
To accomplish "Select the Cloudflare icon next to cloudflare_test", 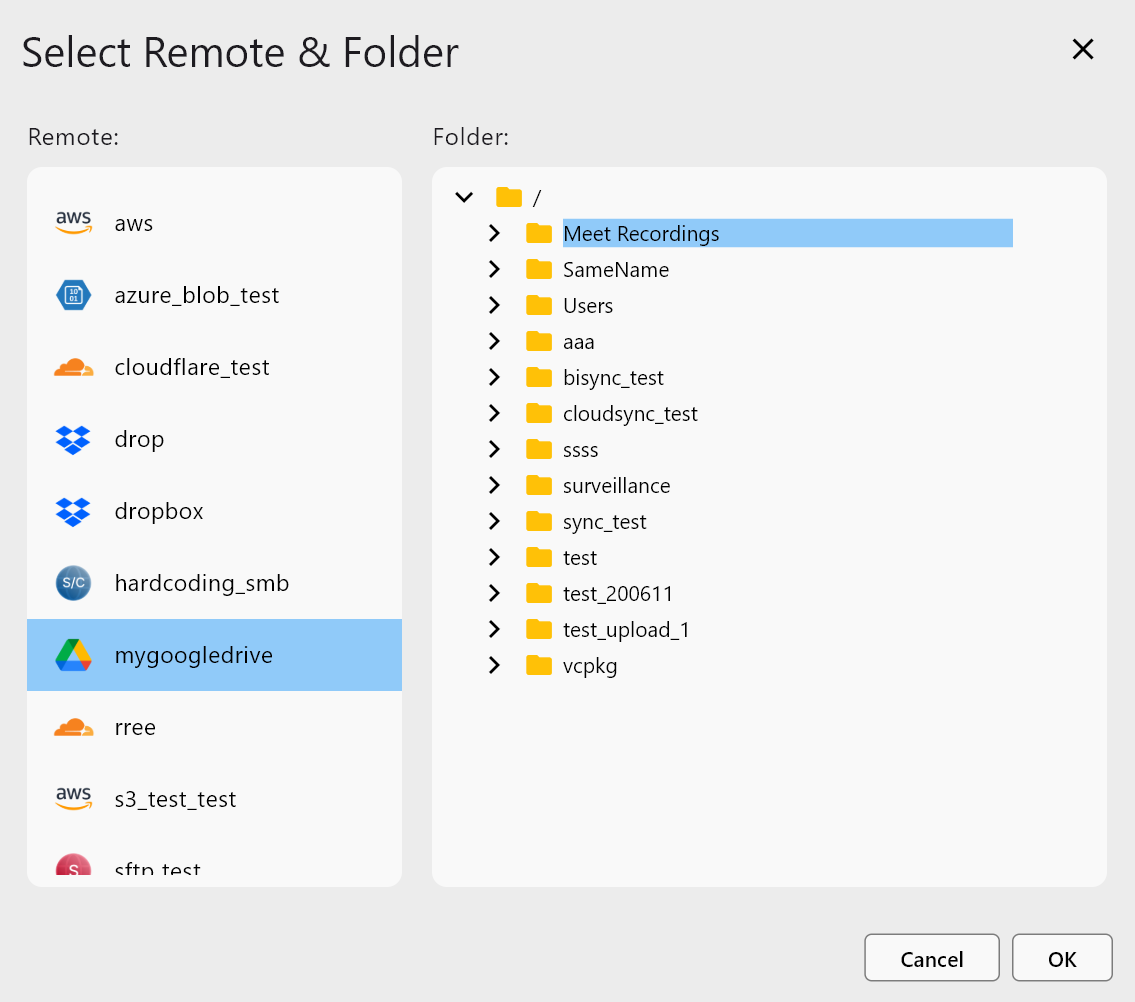I will 73,366.
